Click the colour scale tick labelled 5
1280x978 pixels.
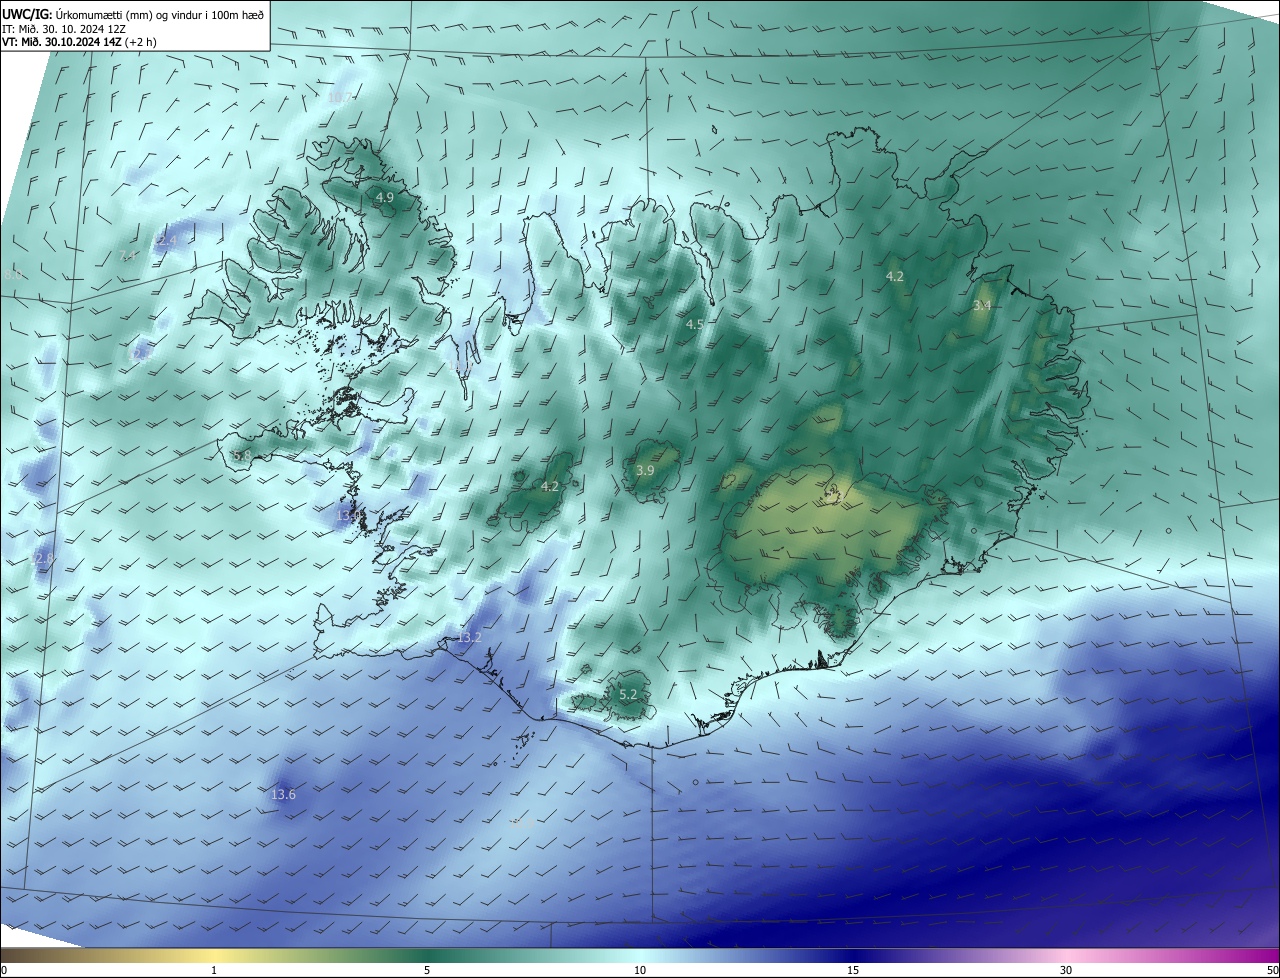tap(427, 970)
